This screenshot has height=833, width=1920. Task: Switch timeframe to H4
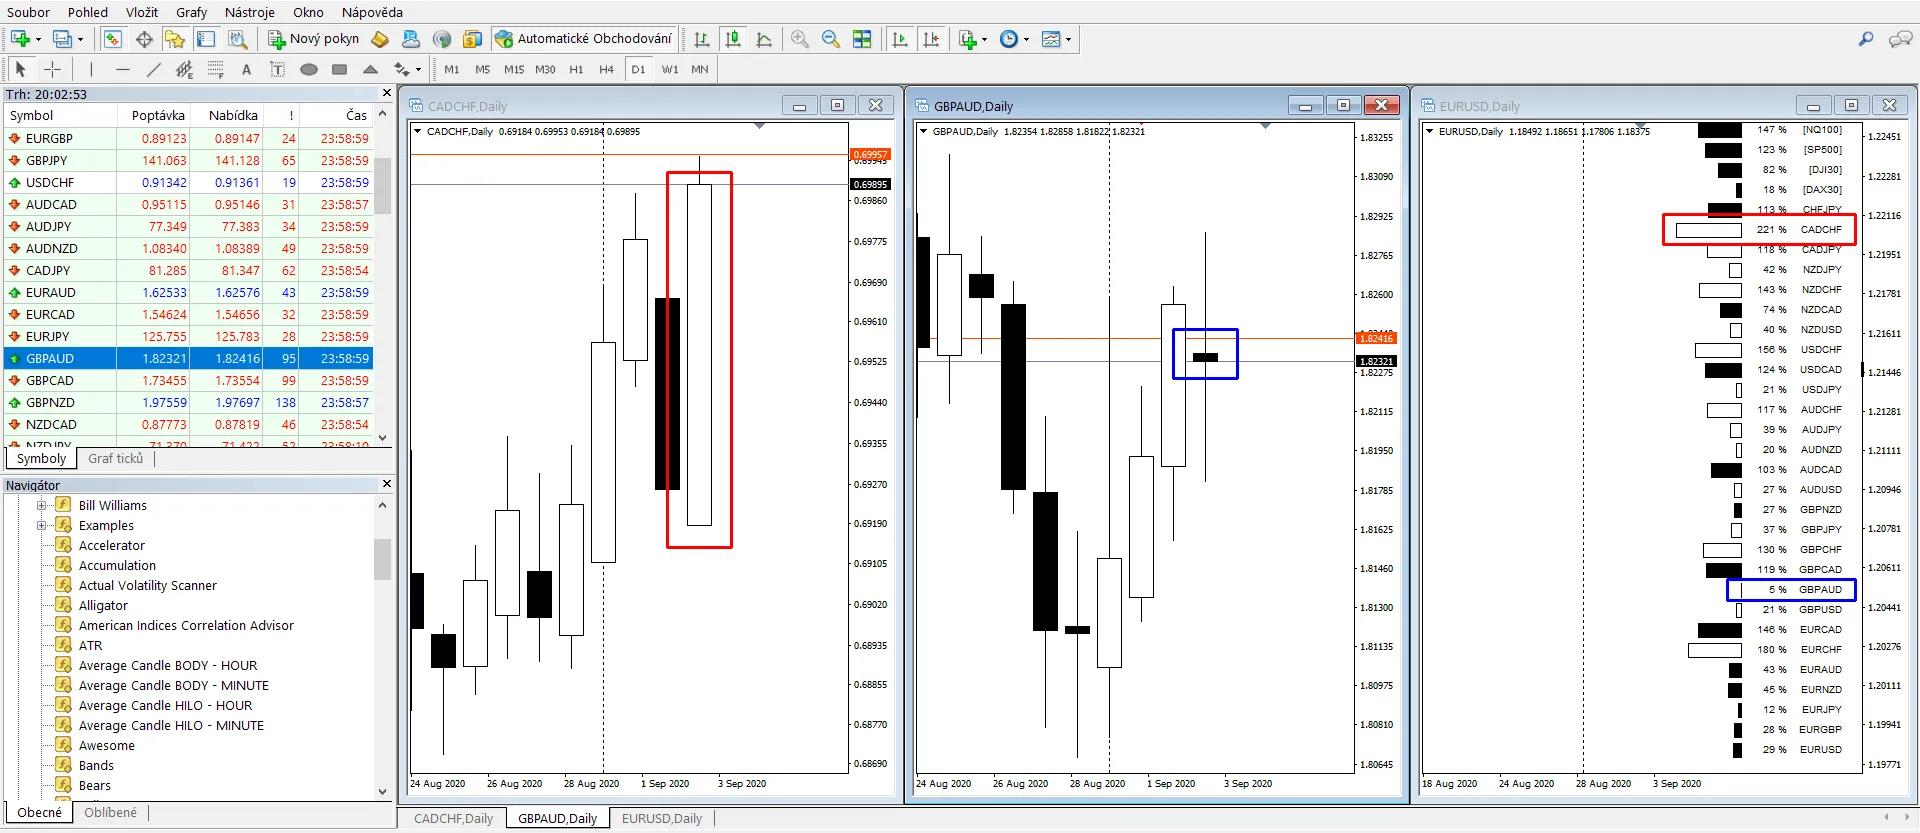coord(607,69)
